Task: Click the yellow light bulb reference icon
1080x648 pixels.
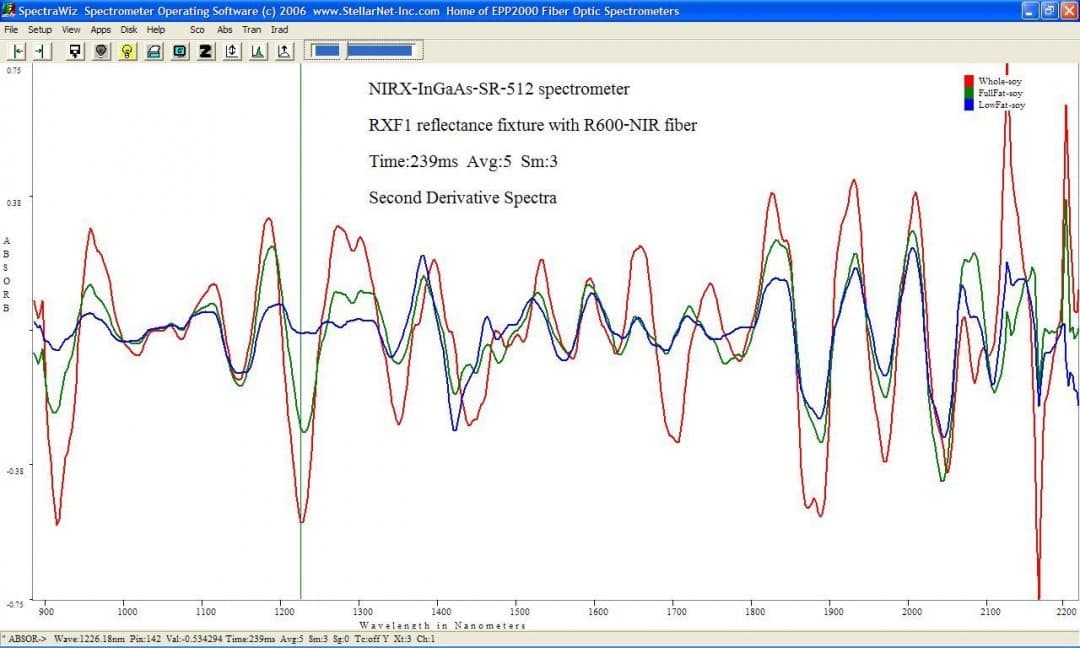Action: click(127, 50)
